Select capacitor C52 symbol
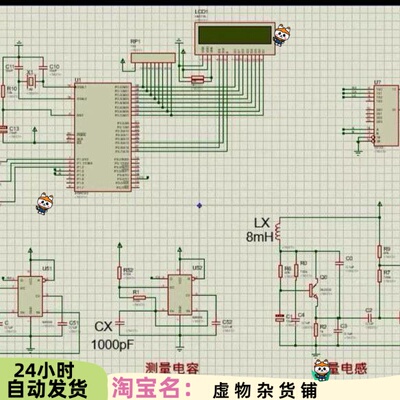Screen dimensions: 400x400 (216, 323)
